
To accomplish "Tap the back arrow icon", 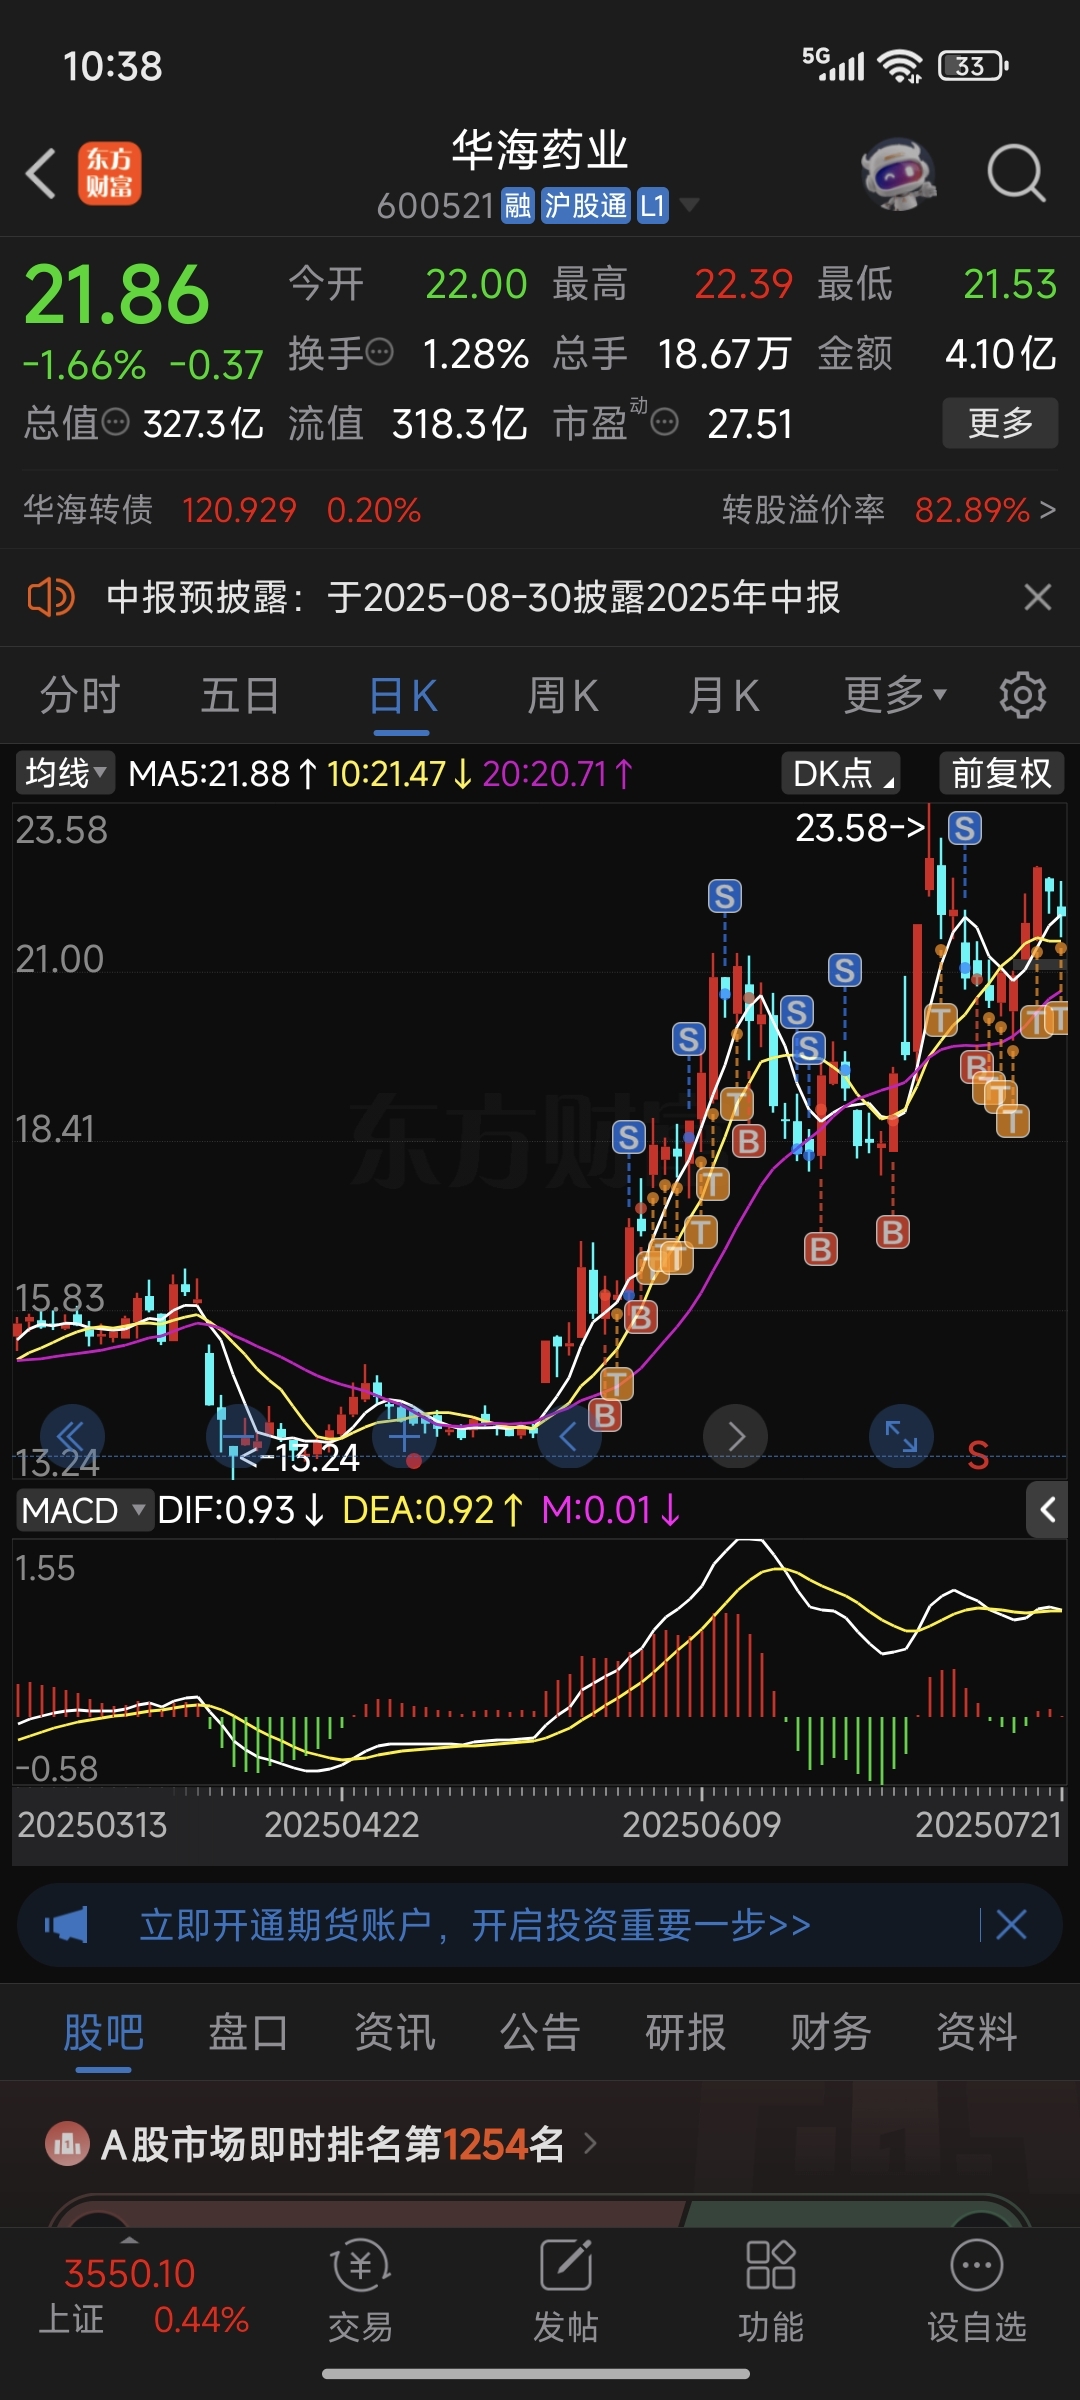I will (x=40, y=174).
